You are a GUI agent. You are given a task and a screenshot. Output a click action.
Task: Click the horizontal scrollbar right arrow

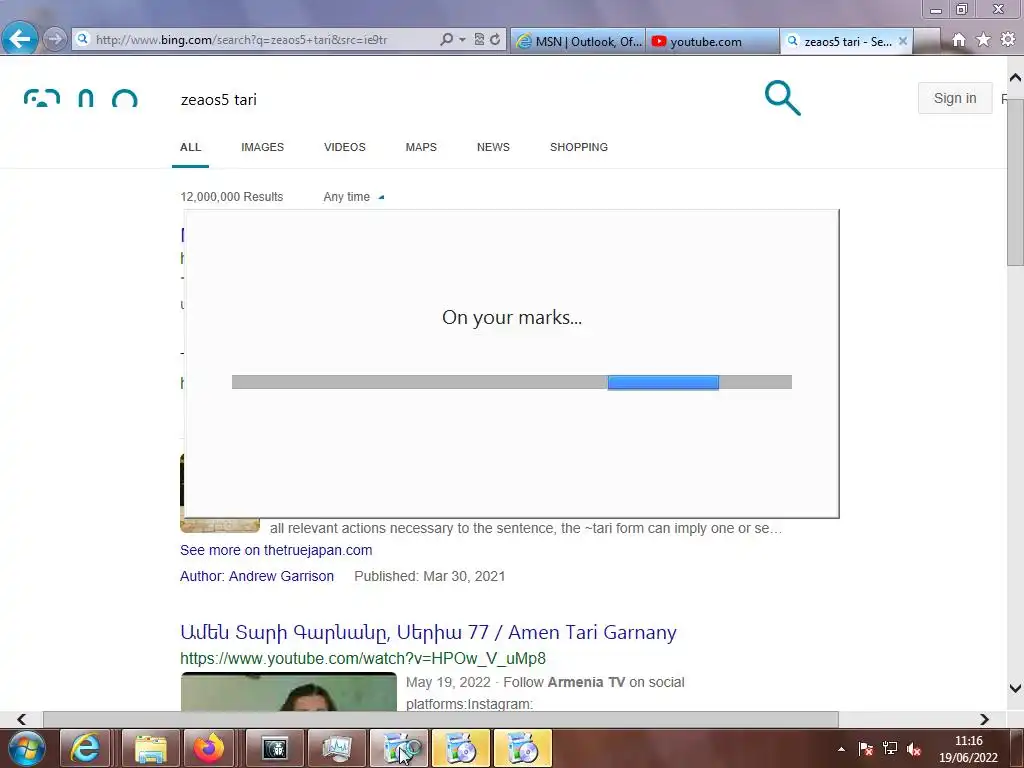click(984, 719)
